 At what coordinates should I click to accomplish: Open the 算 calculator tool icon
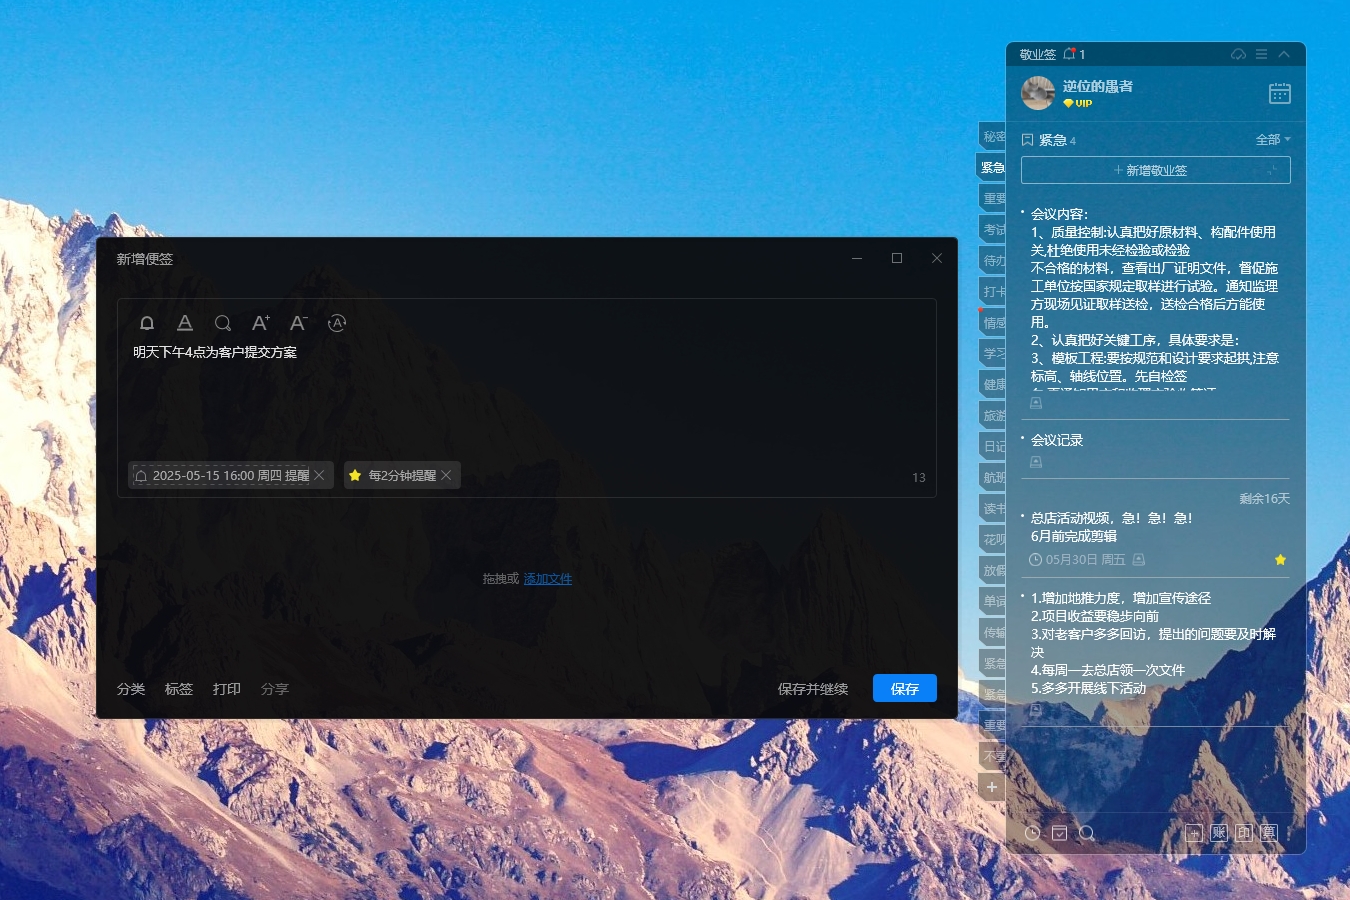point(1269,833)
